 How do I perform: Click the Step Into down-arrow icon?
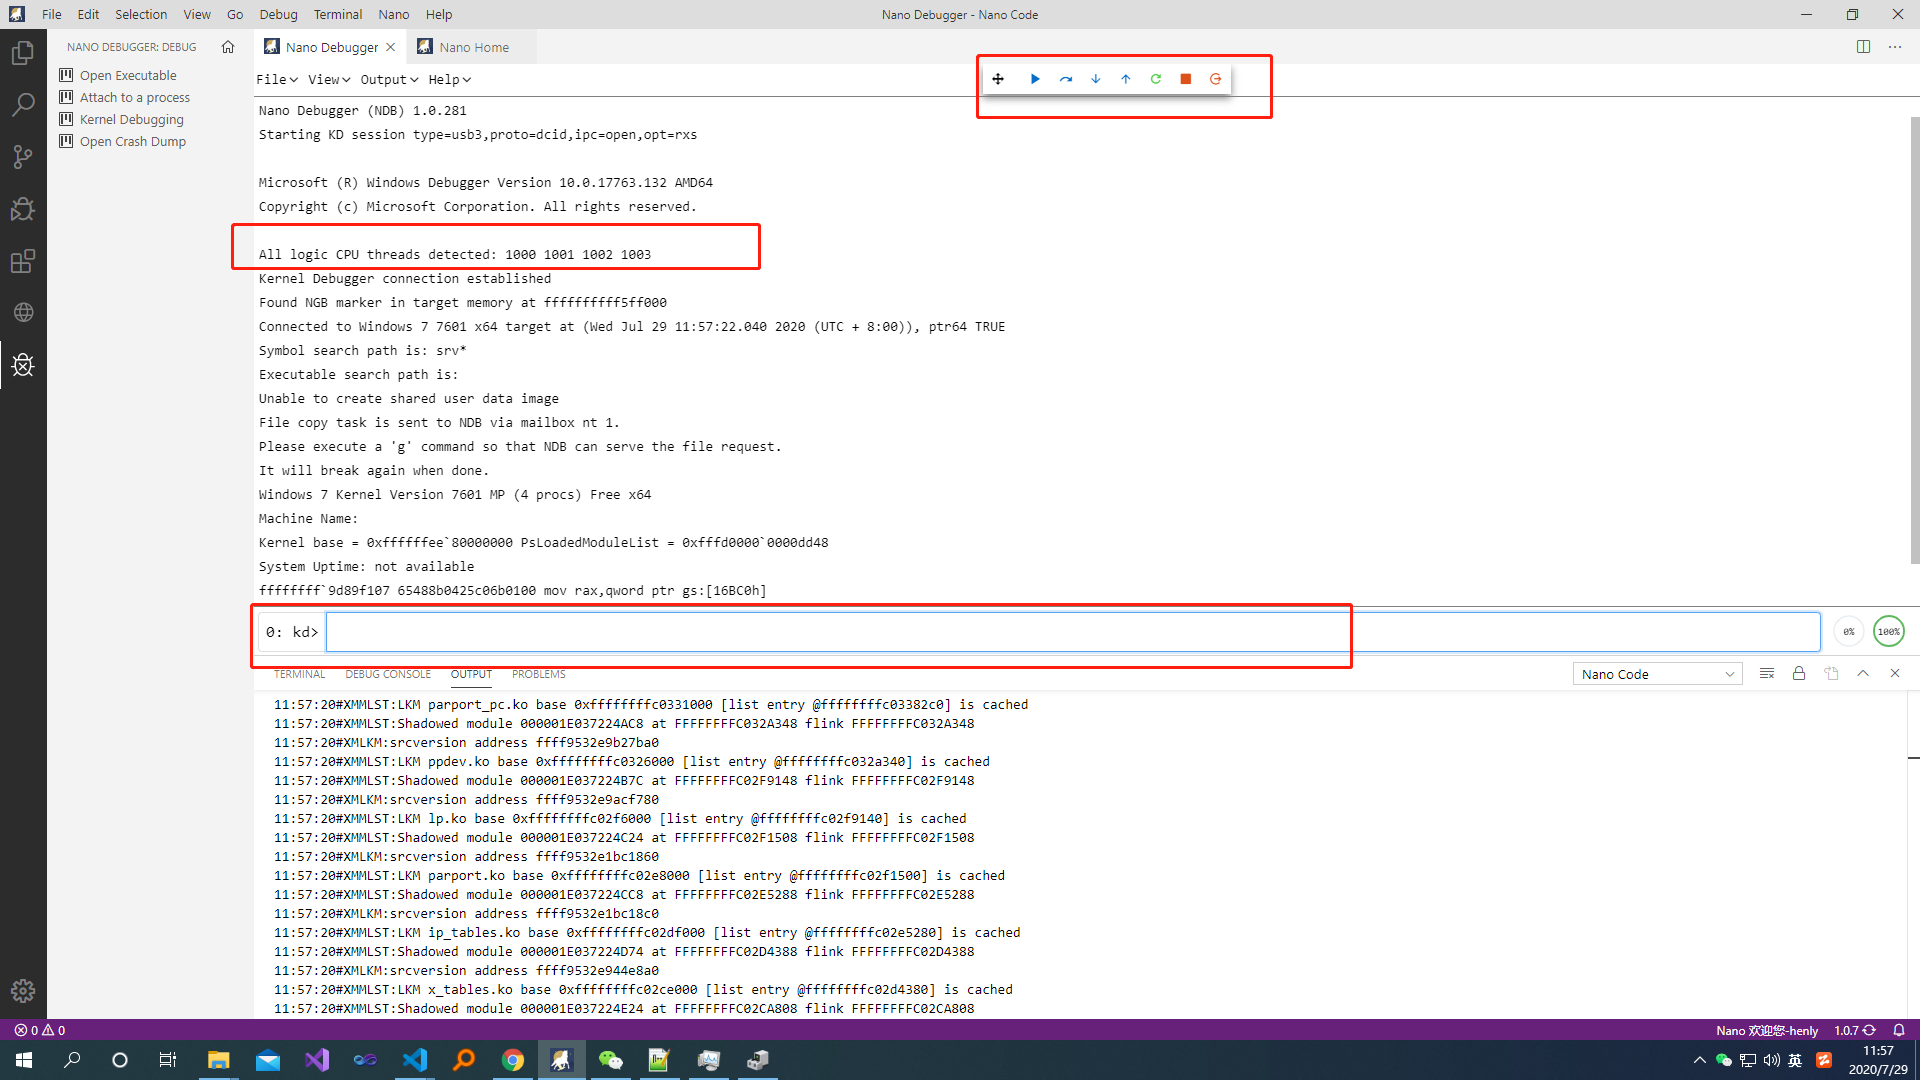1096,79
